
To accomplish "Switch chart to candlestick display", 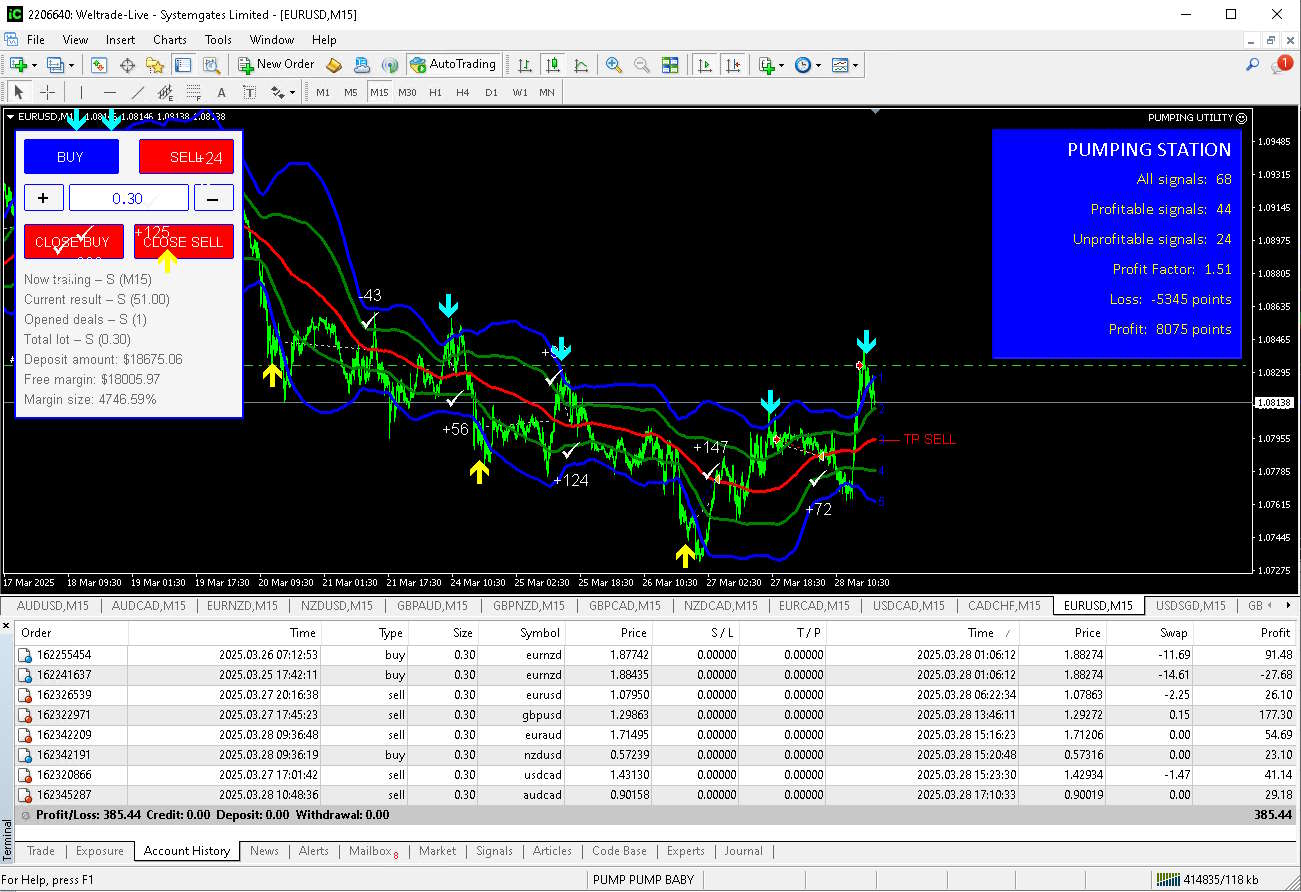I will point(551,64).
